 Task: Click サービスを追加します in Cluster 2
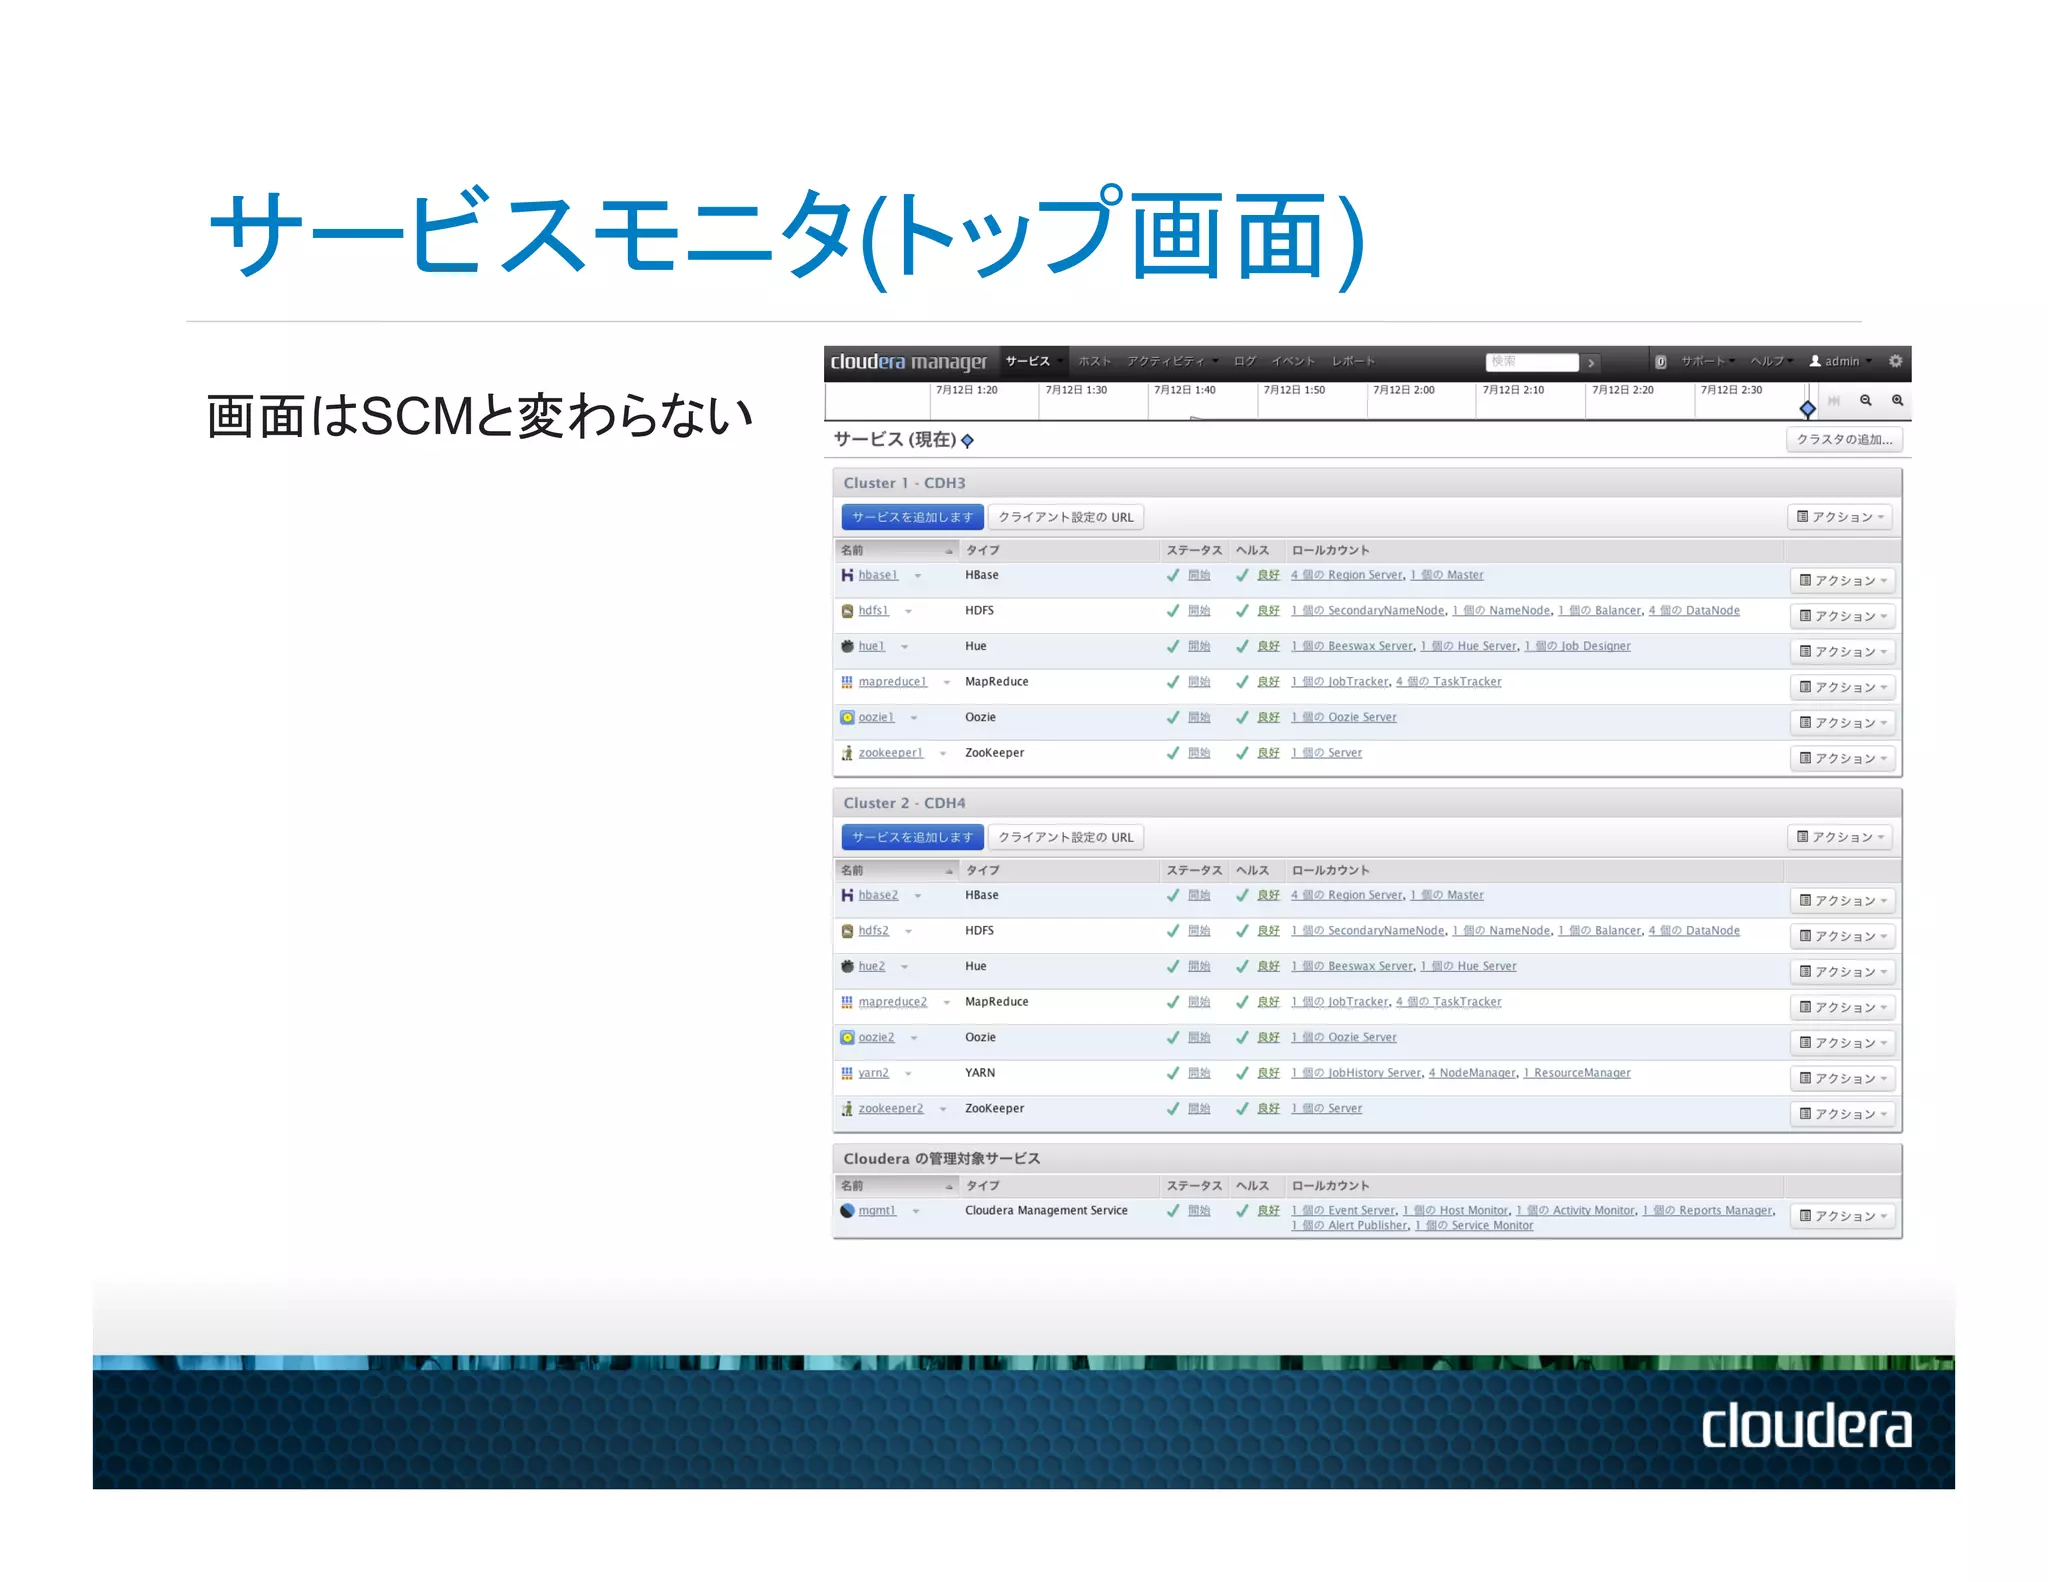click(912, 837)
